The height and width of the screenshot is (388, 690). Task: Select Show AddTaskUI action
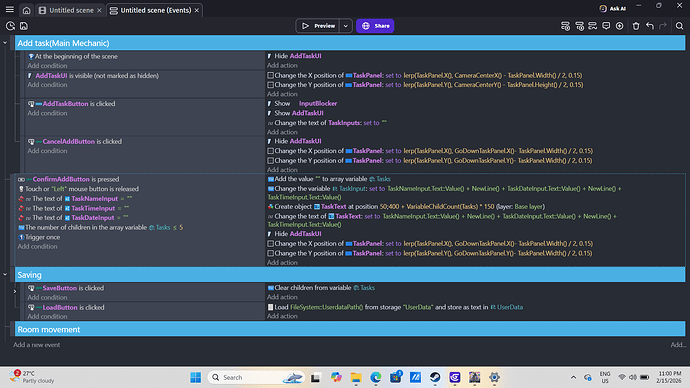[x=295, y=113]
